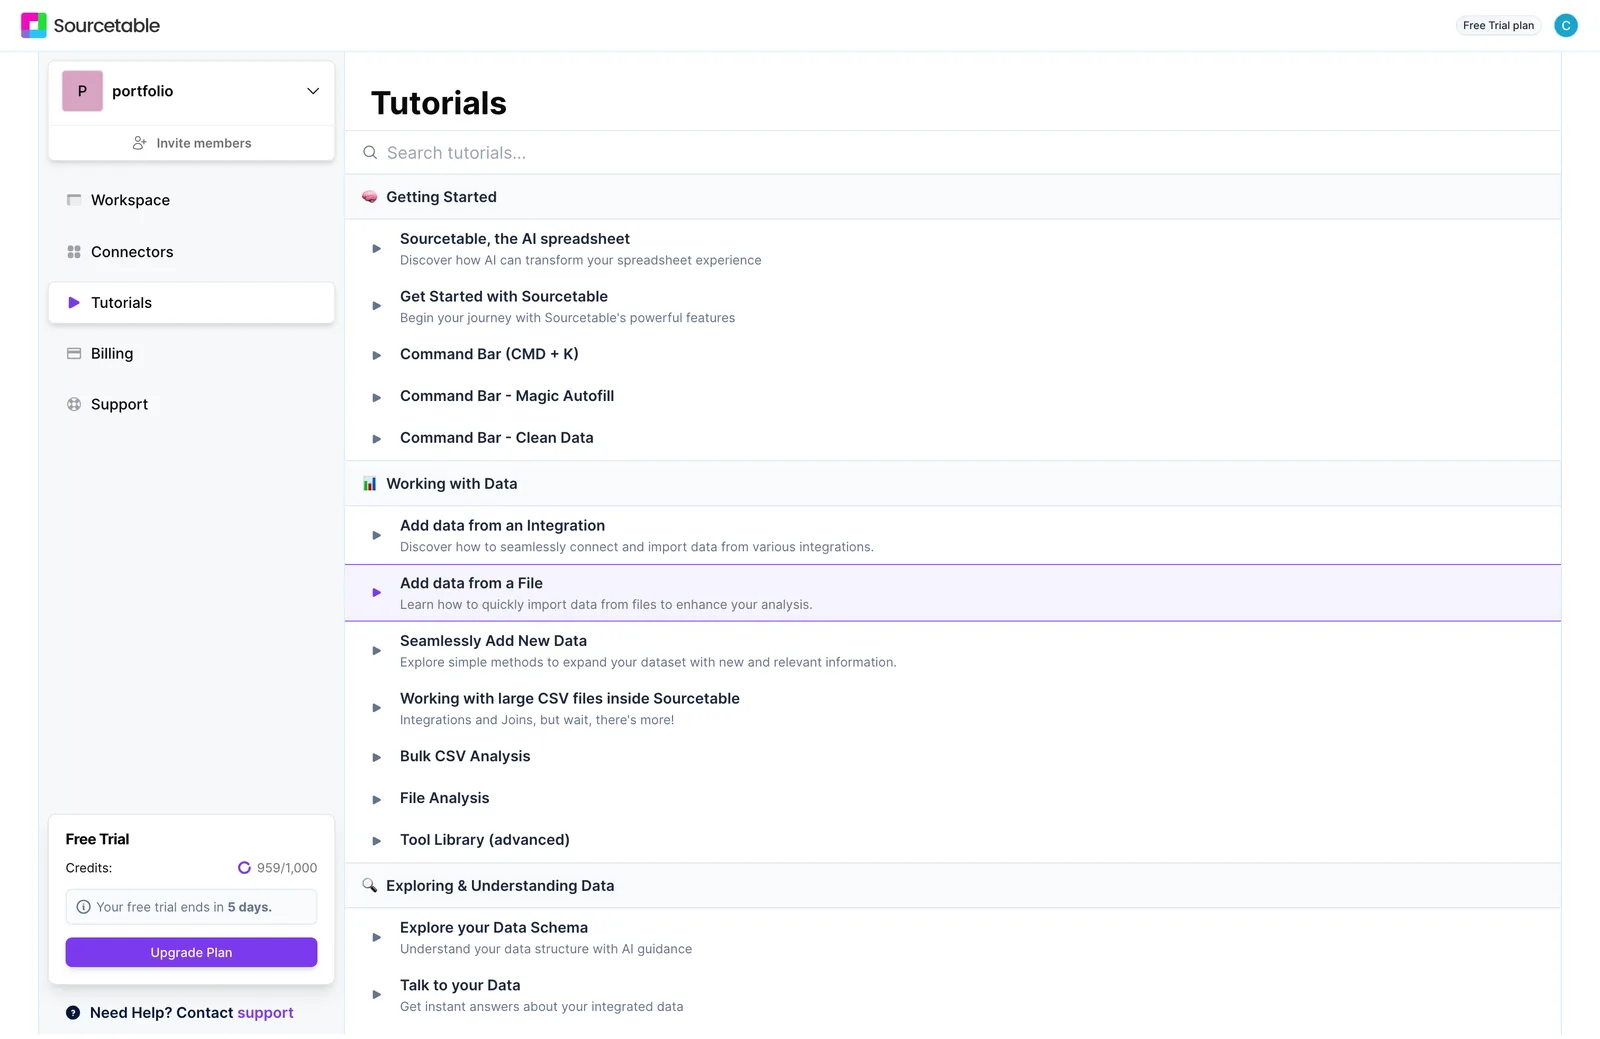
Task: Click the Getting Started brain icon
Action: (370, 197)
